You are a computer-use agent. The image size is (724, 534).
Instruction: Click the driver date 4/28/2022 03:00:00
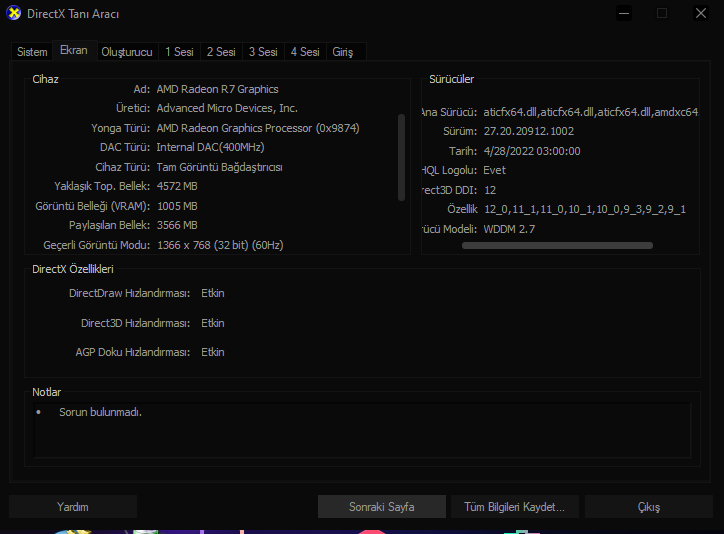point(532,151)
